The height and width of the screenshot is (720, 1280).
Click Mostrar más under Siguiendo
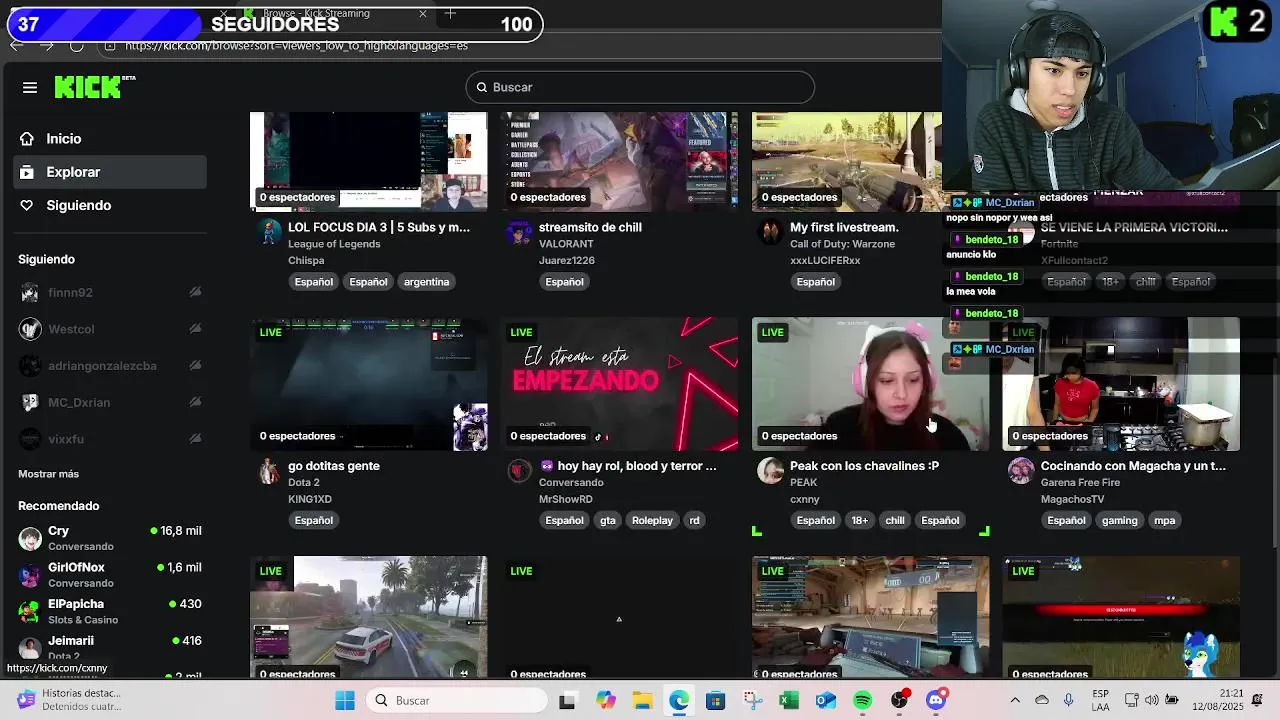point(48,474)
